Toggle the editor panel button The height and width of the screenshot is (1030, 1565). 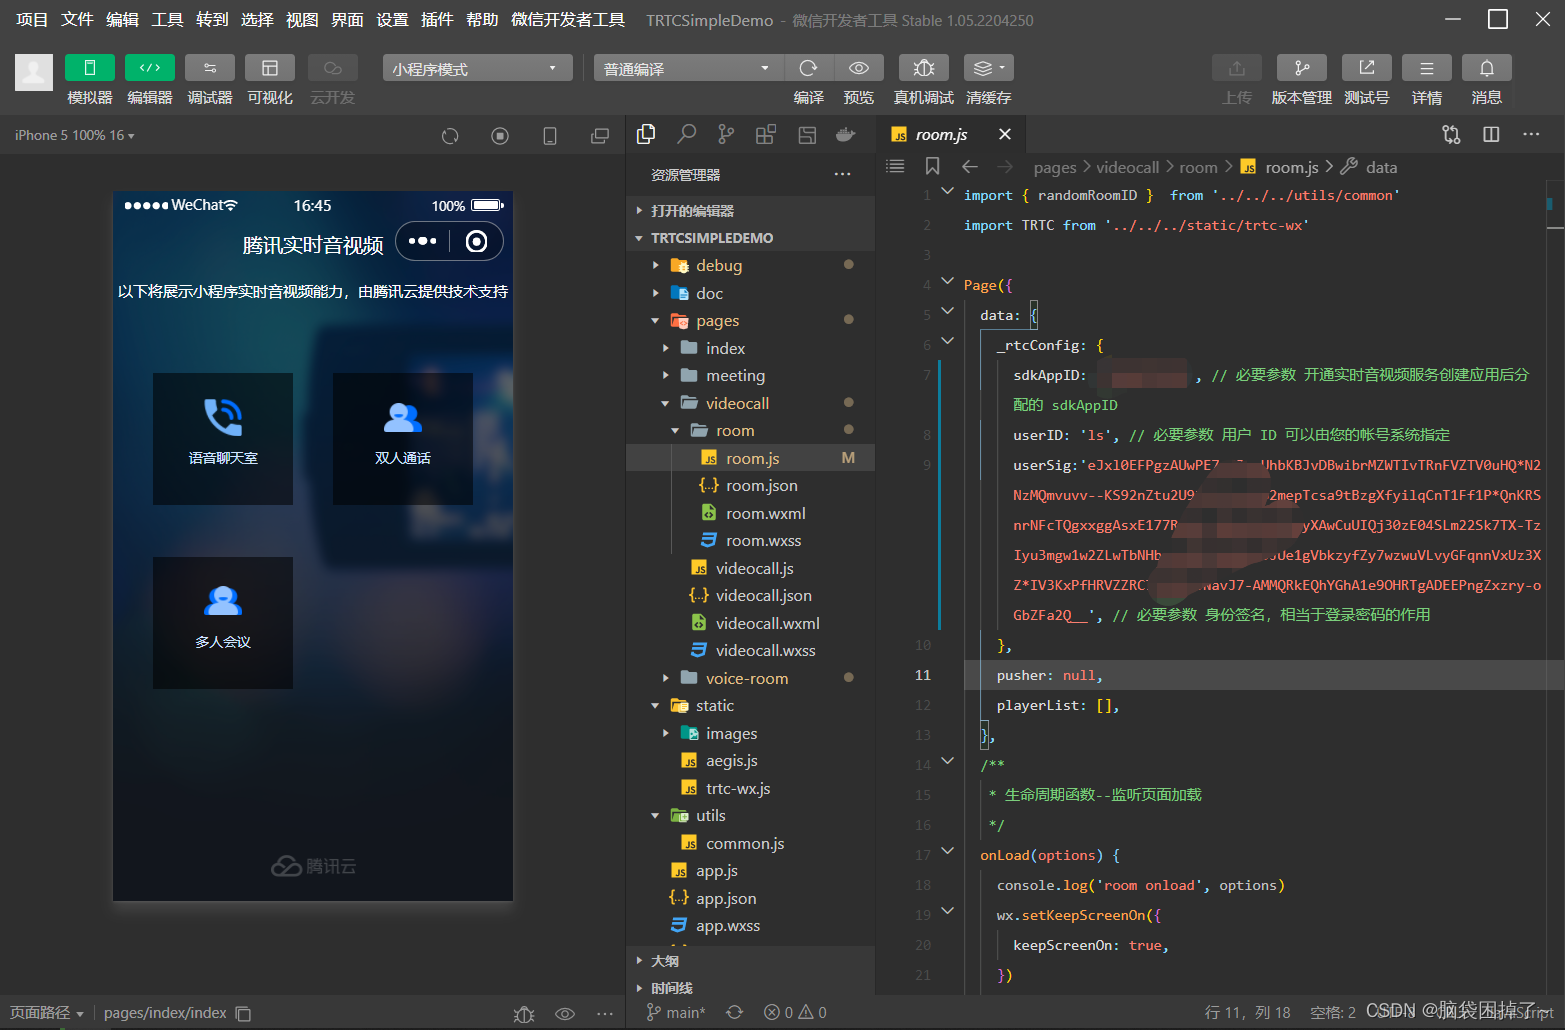[150, 67]
